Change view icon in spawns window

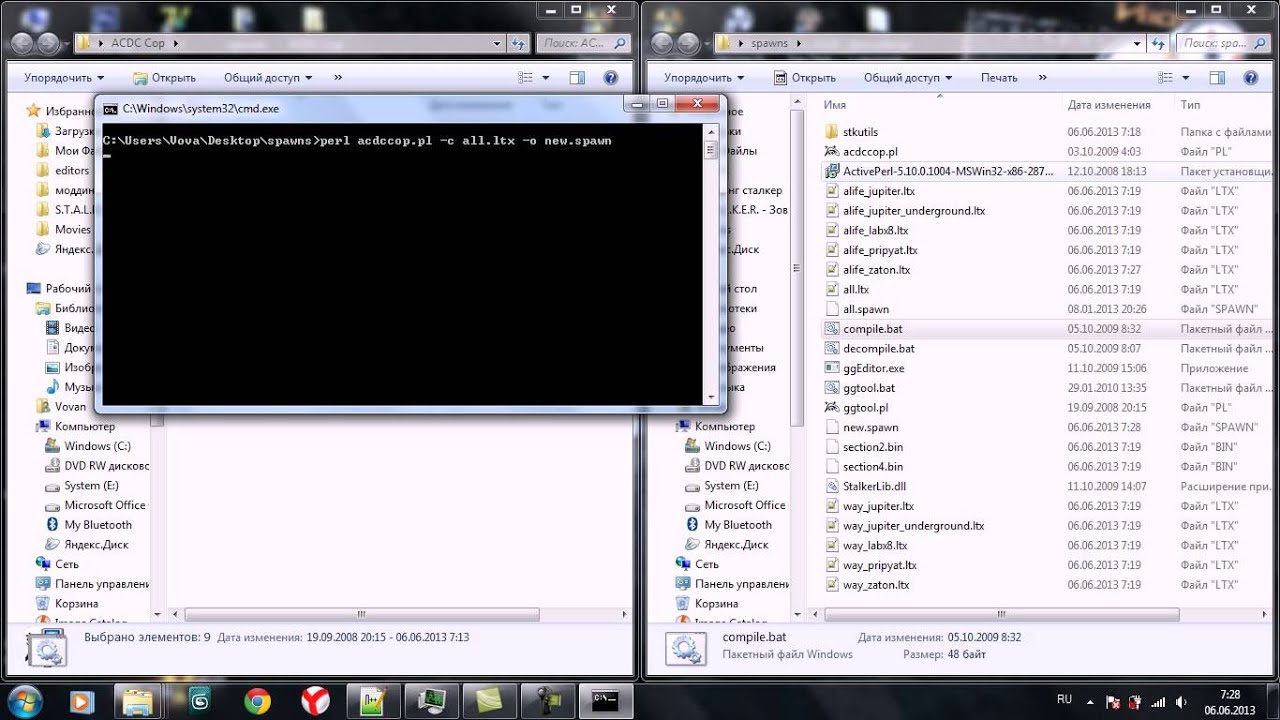1165,78
